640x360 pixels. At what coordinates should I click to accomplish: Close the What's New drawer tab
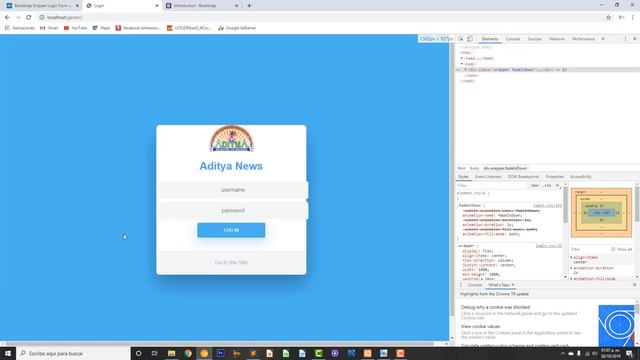[x=513, y=285]
